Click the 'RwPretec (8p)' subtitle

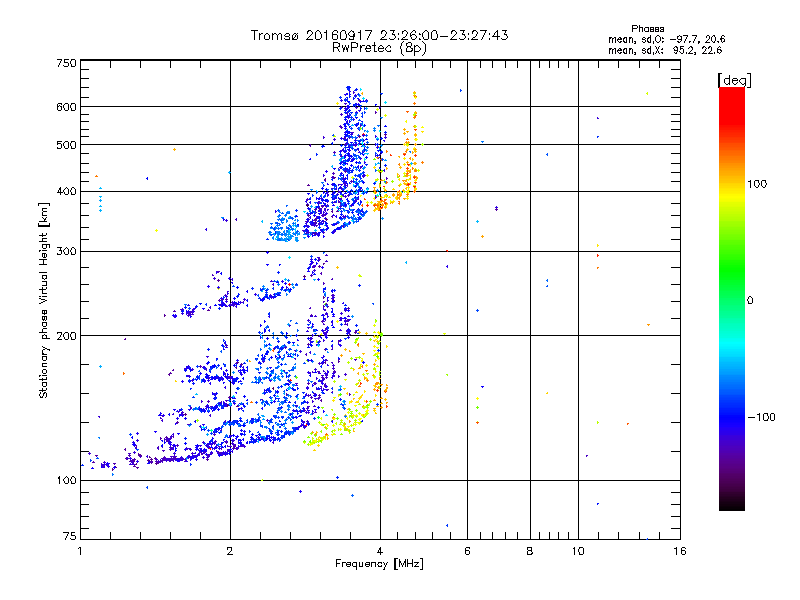(379, 48)
